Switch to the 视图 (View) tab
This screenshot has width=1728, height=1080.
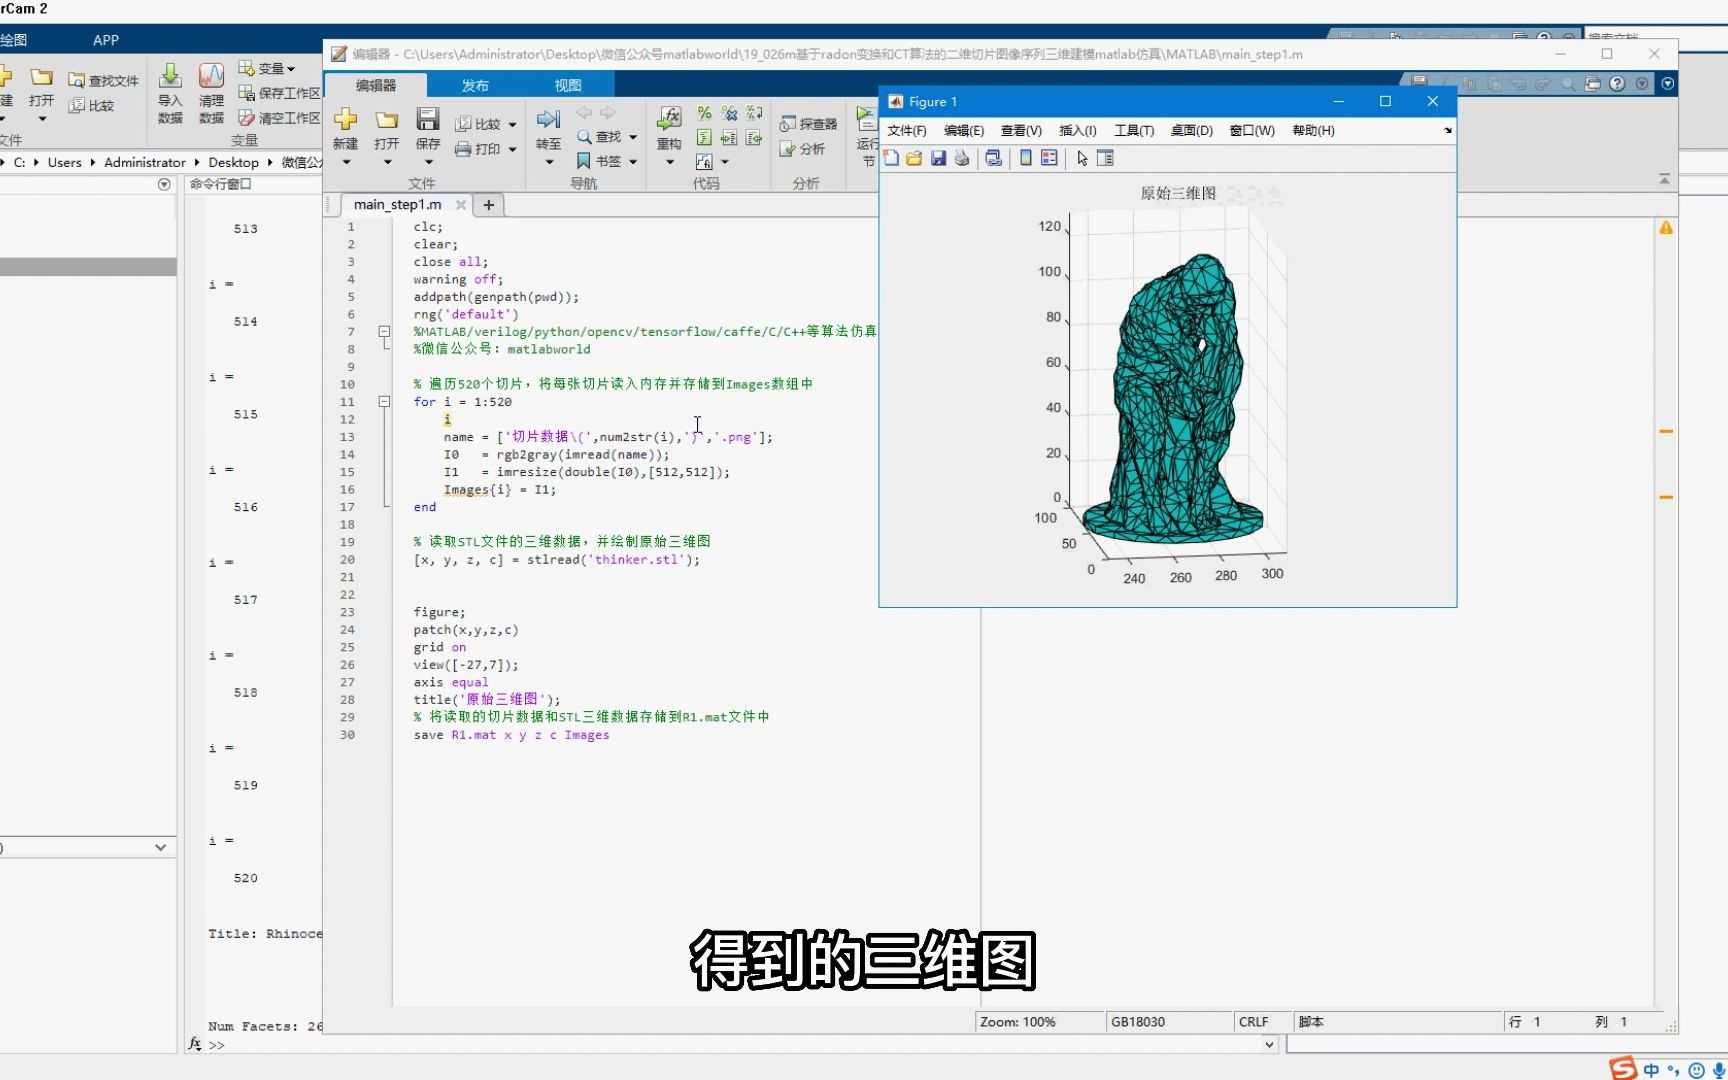(x=568, y=85)
